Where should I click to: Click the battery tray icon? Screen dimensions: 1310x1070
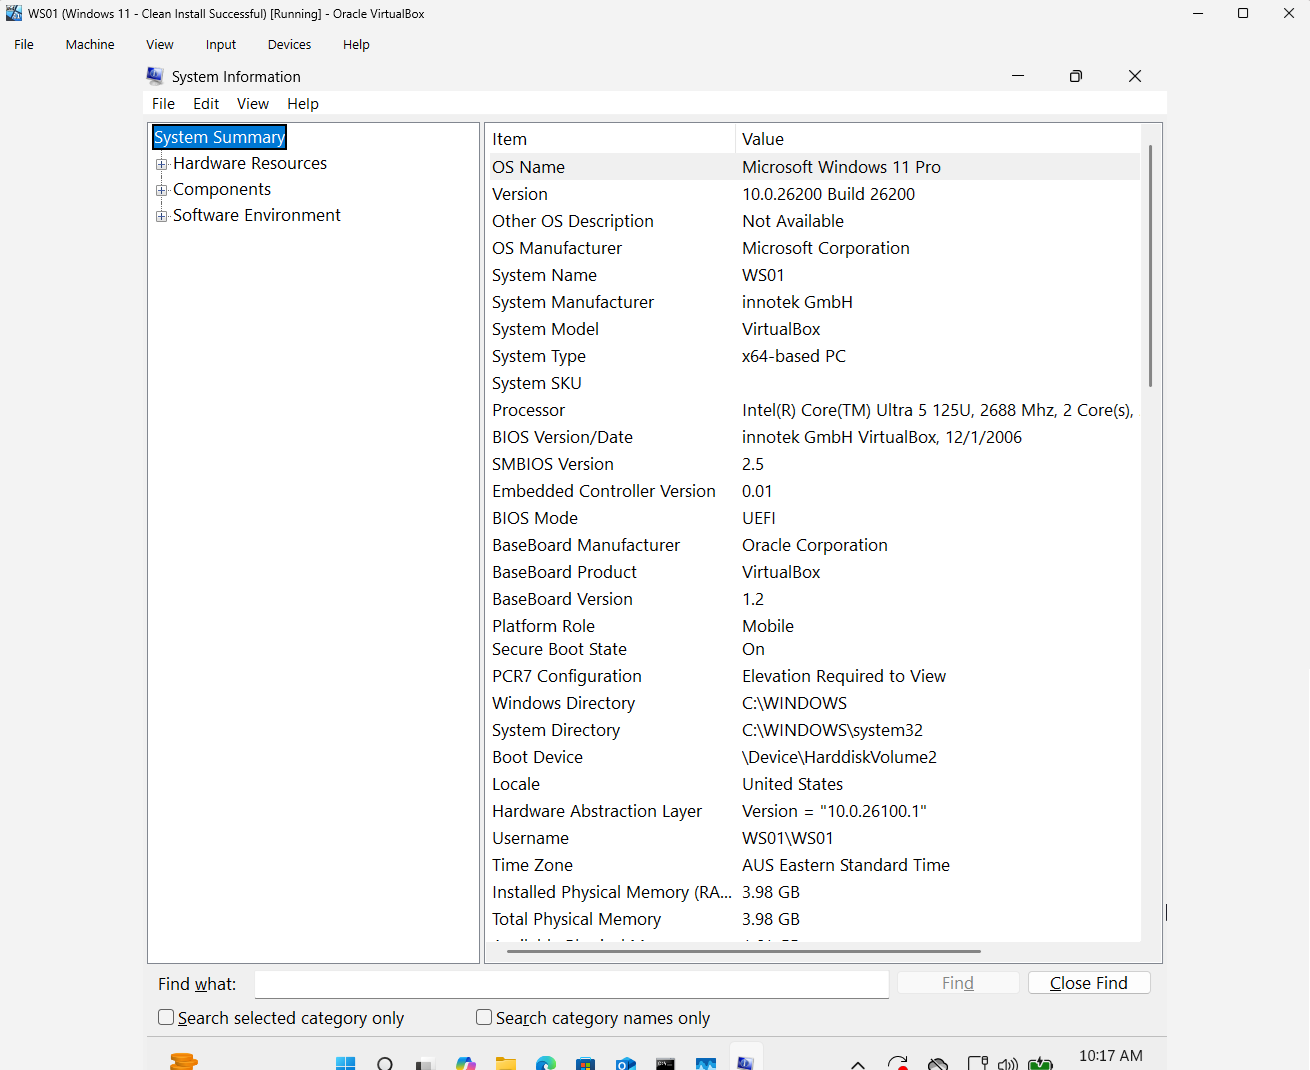pos(1040,1064)
